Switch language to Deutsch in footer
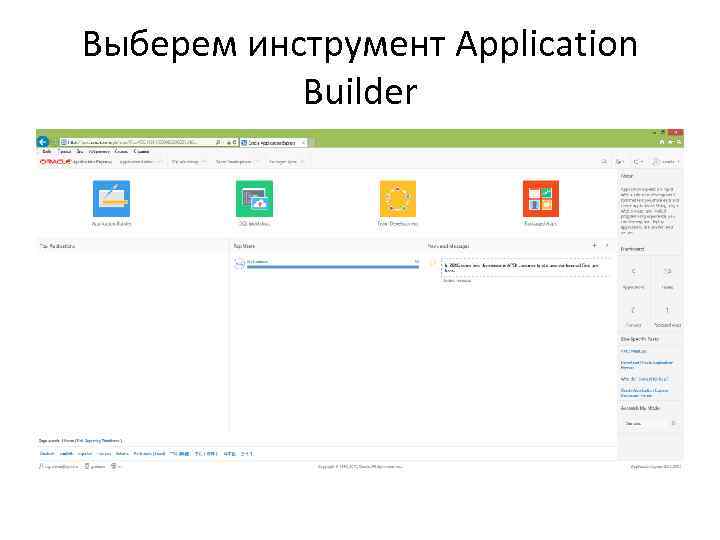Image resolution: width=720 pixels, height=540 pixels. click(47, 454)
